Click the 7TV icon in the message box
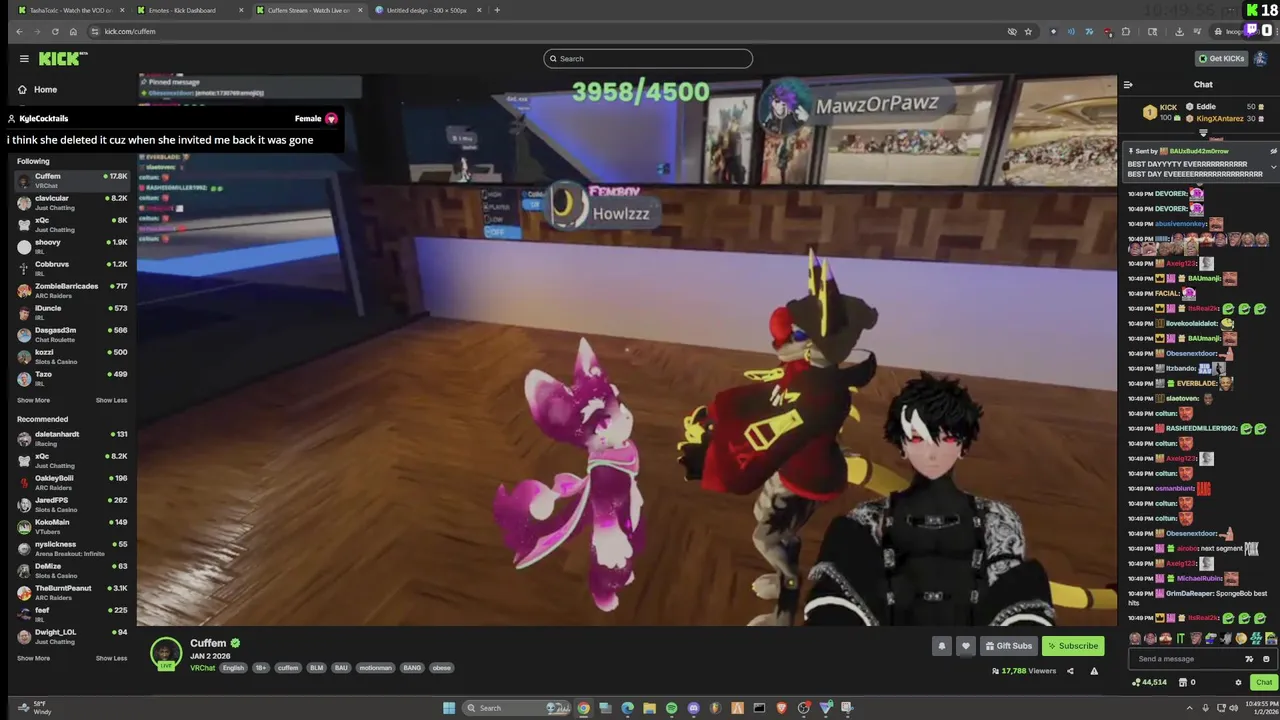1280x720 pixels. pyautogui.click(x=1249, y=659)
